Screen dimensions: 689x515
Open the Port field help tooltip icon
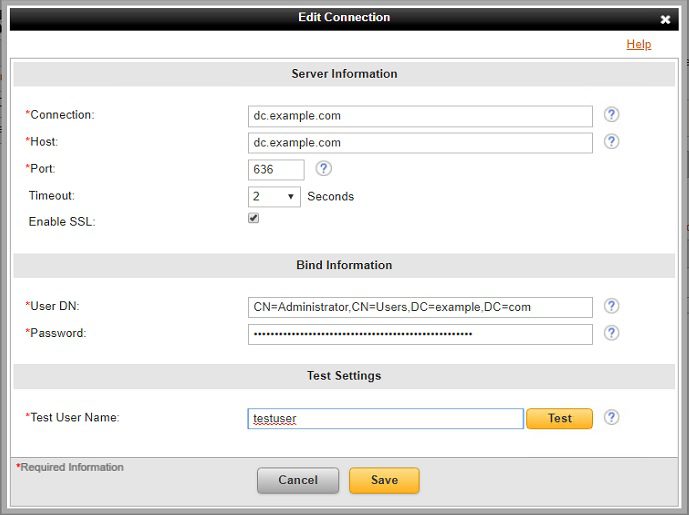[323, 169]
